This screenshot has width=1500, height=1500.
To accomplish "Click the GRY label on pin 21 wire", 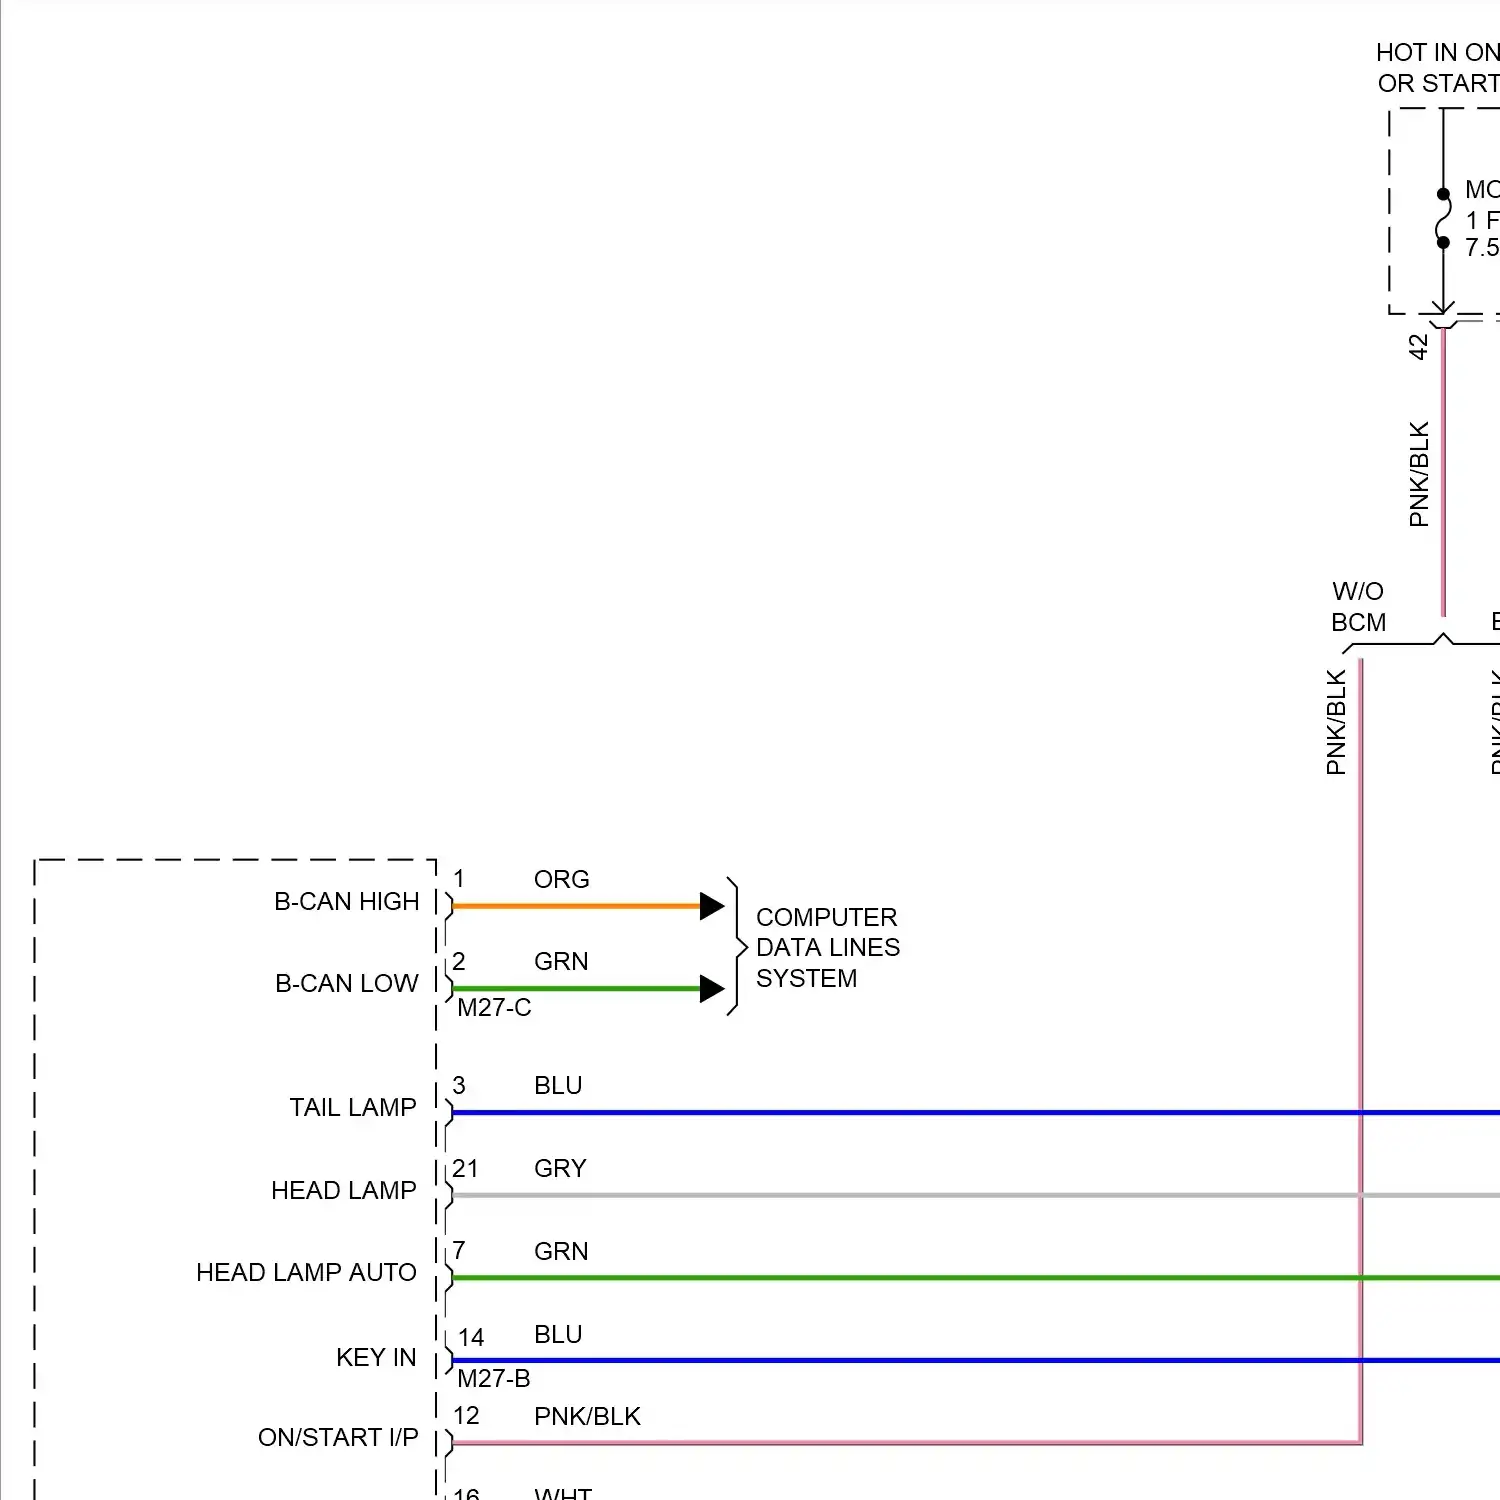I will coord(560,1169).
